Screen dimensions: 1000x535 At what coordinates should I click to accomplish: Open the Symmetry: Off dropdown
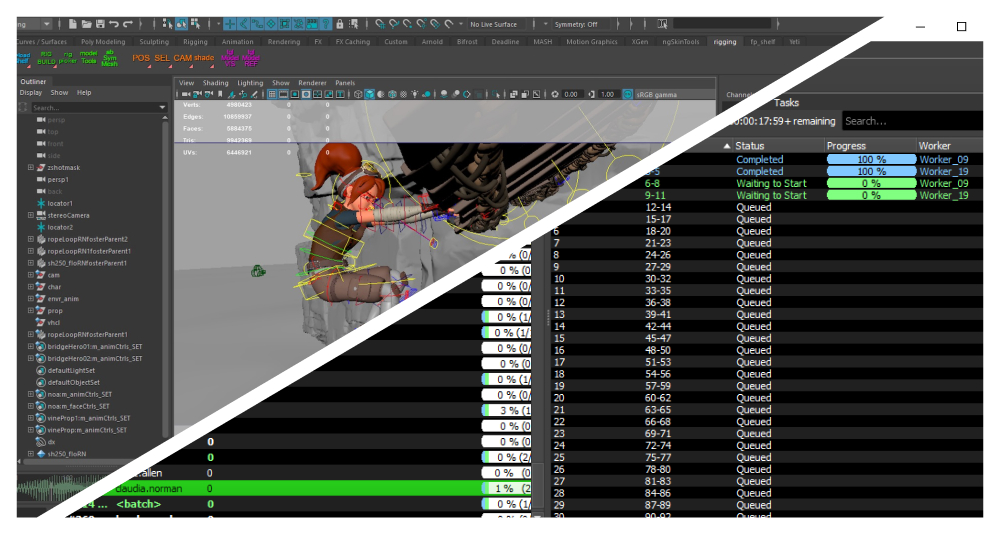tap(577, 24)
